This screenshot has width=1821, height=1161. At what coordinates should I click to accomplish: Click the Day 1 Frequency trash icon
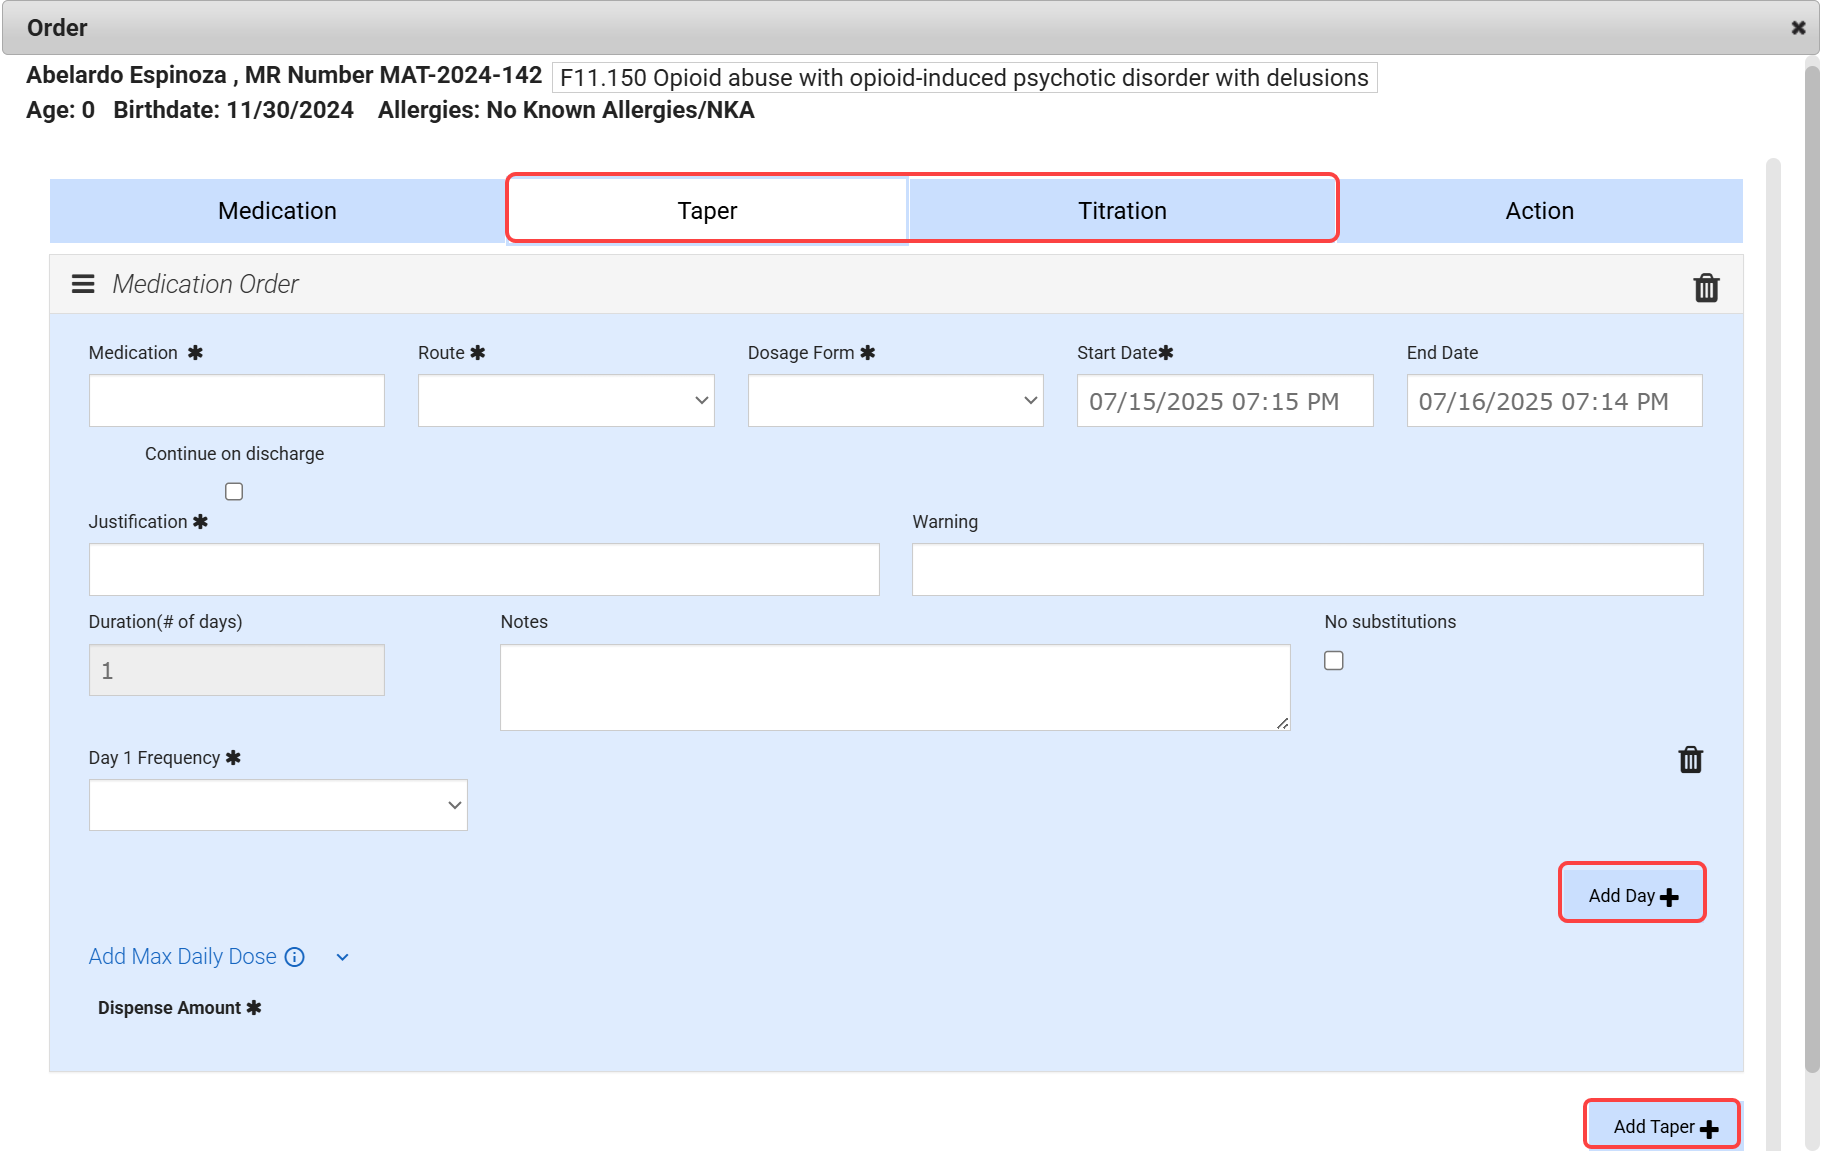[1690, 760]
